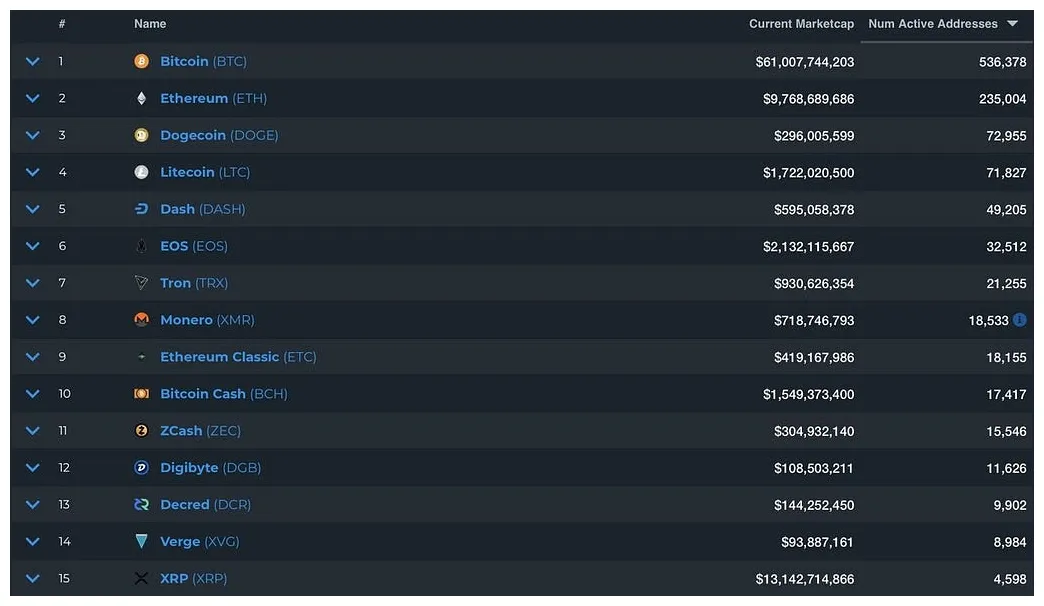Click the Dogecoin coin logo
1044x606 pixels.
pyautogui.click(x=142, y=135)
